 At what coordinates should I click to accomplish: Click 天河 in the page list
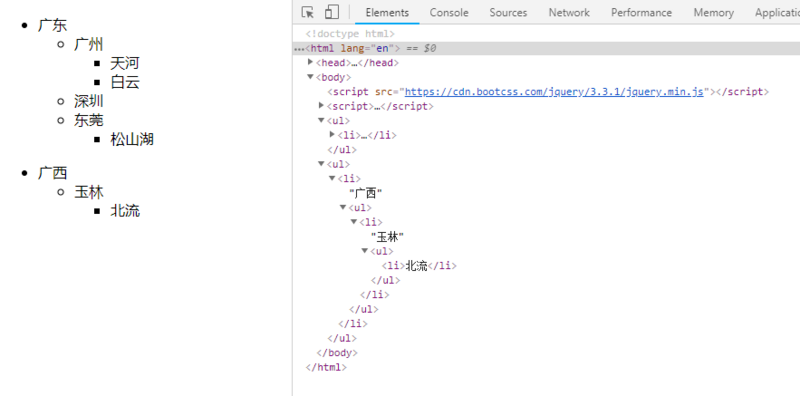[x=125, y=63]
